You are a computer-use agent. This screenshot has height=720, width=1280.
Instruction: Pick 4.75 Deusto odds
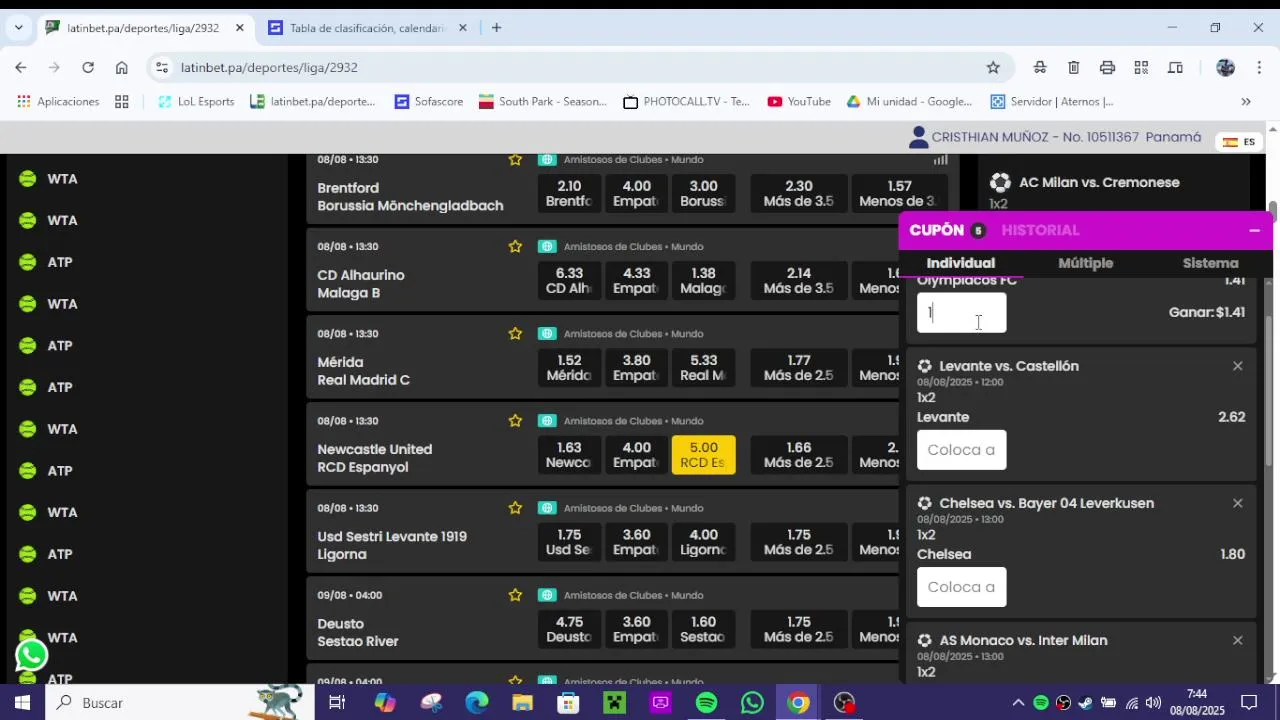point(569,630)
